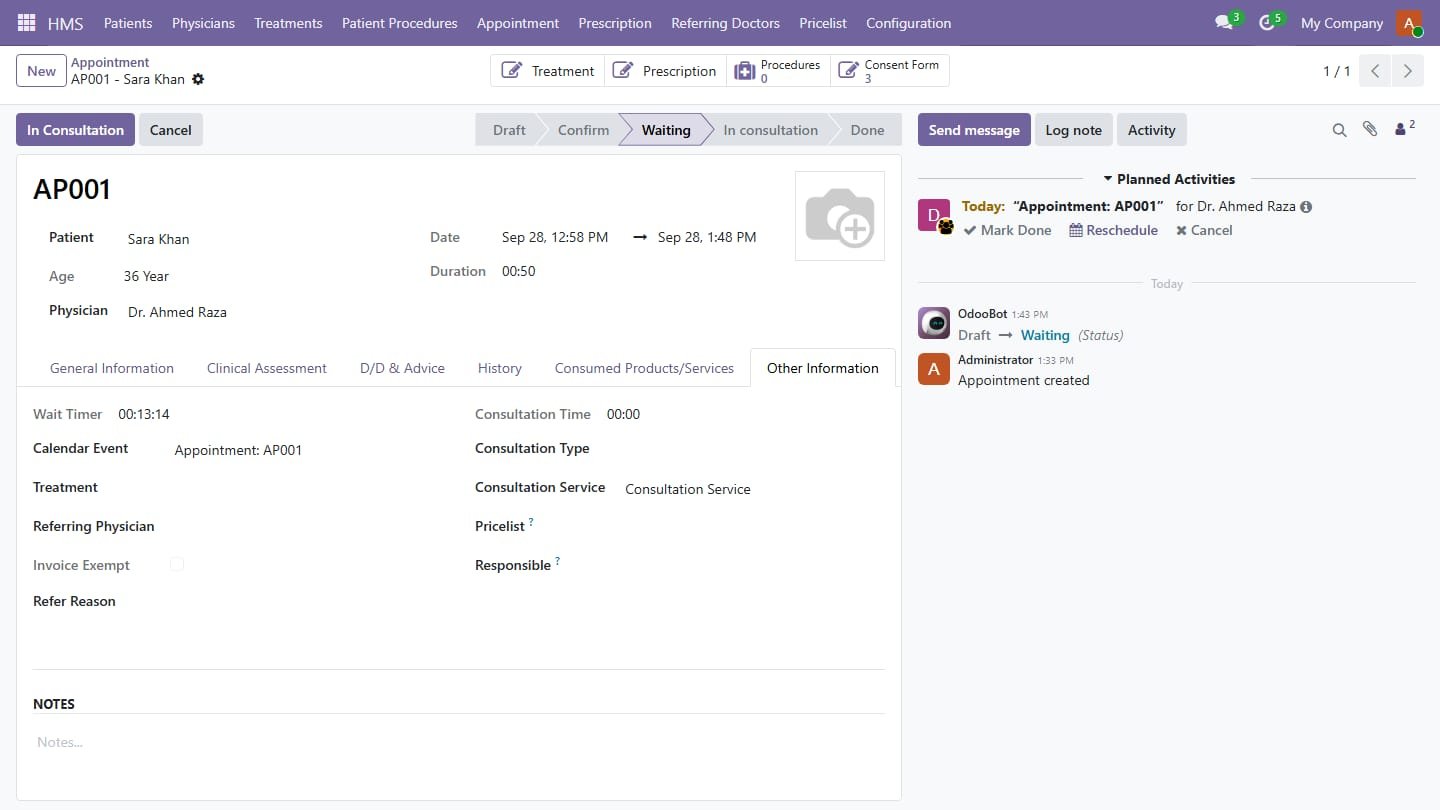
Task: Upload a photo via the camera placeholder
Action: click(840, 216)
